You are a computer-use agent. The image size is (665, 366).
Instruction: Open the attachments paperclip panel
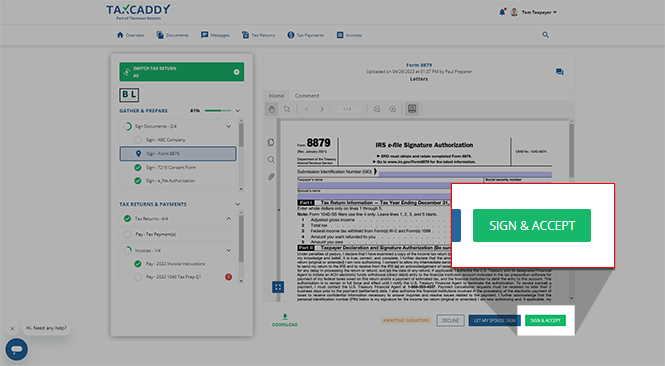271,176
